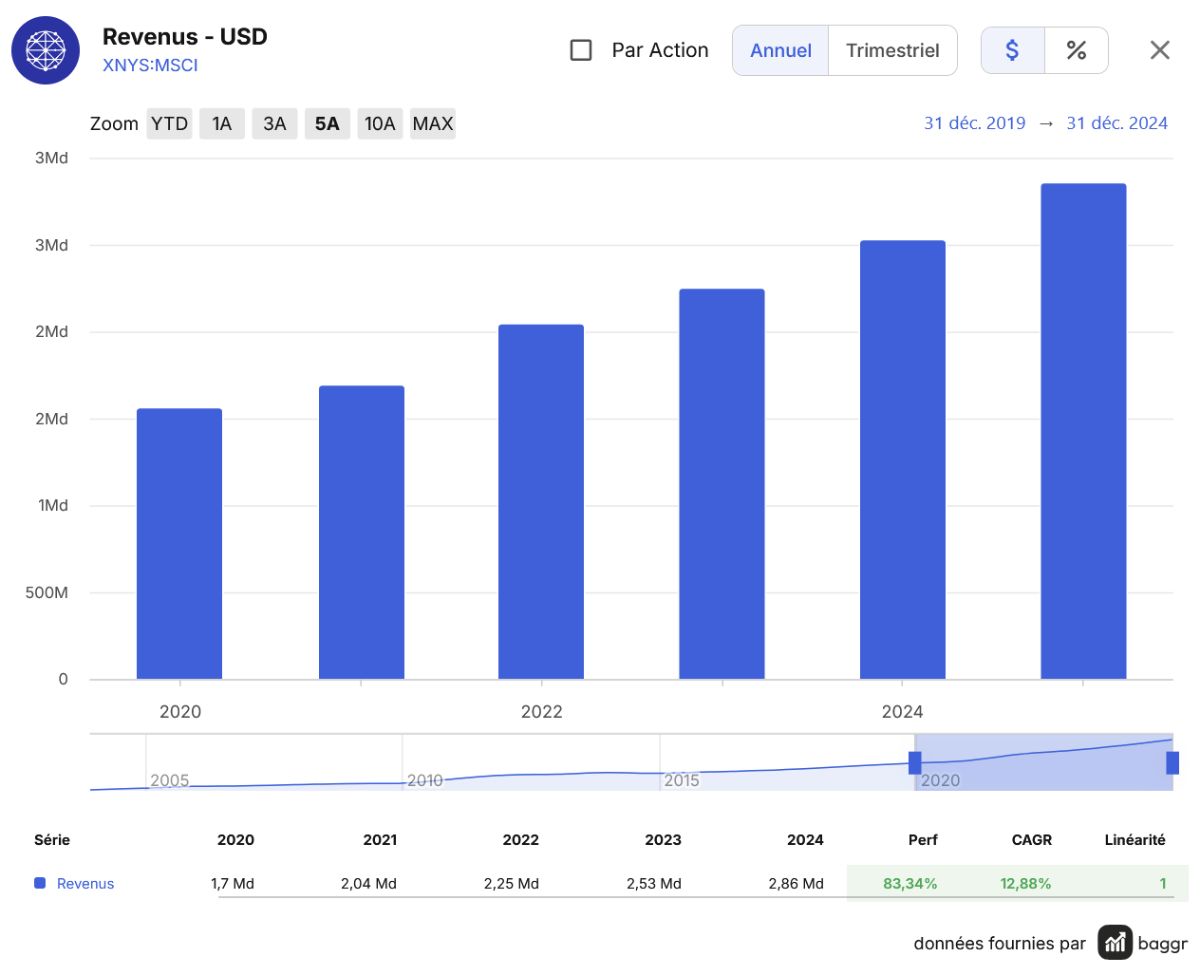Image resolution: width=1200 pixels, height=977 pixels.
Task: Click the CAGR column header
Action: pyautogui.click(x=1032, y=840)
